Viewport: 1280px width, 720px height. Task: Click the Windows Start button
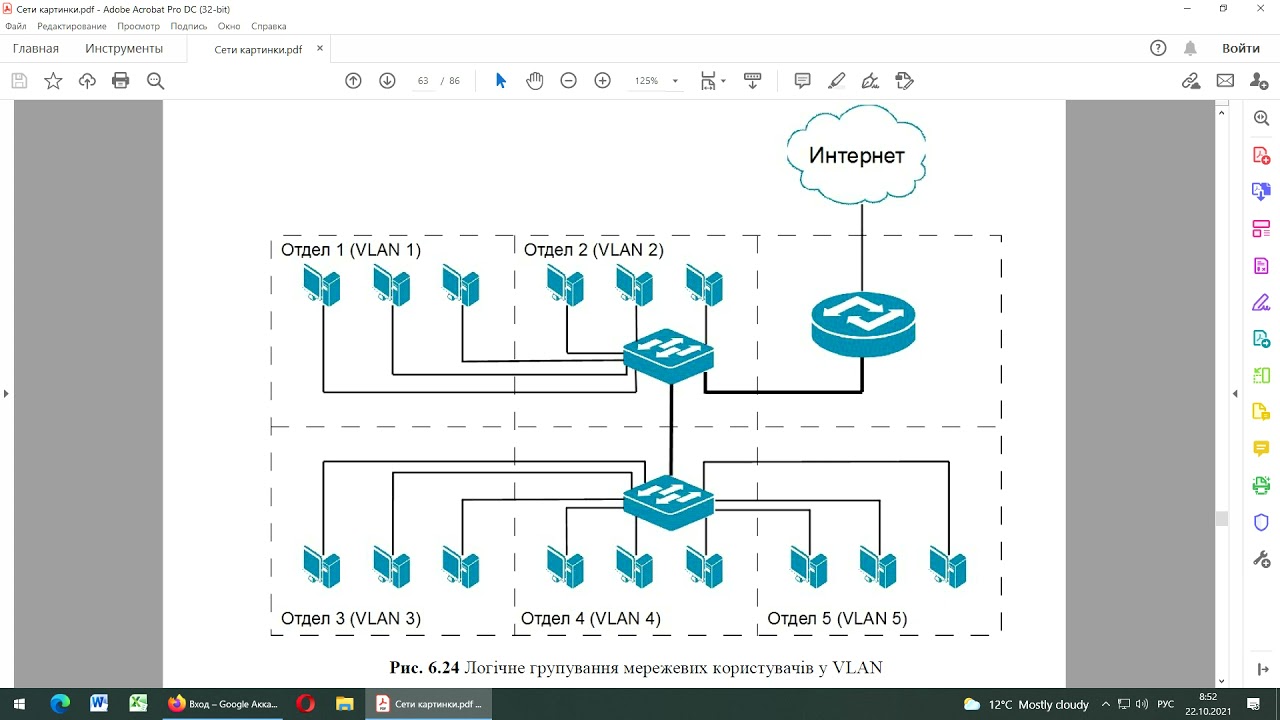20,704
